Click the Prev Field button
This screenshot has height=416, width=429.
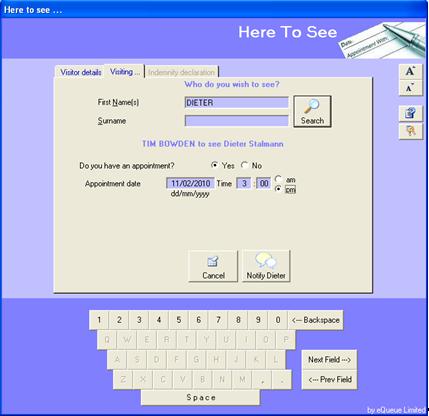(x=329, y=379)
